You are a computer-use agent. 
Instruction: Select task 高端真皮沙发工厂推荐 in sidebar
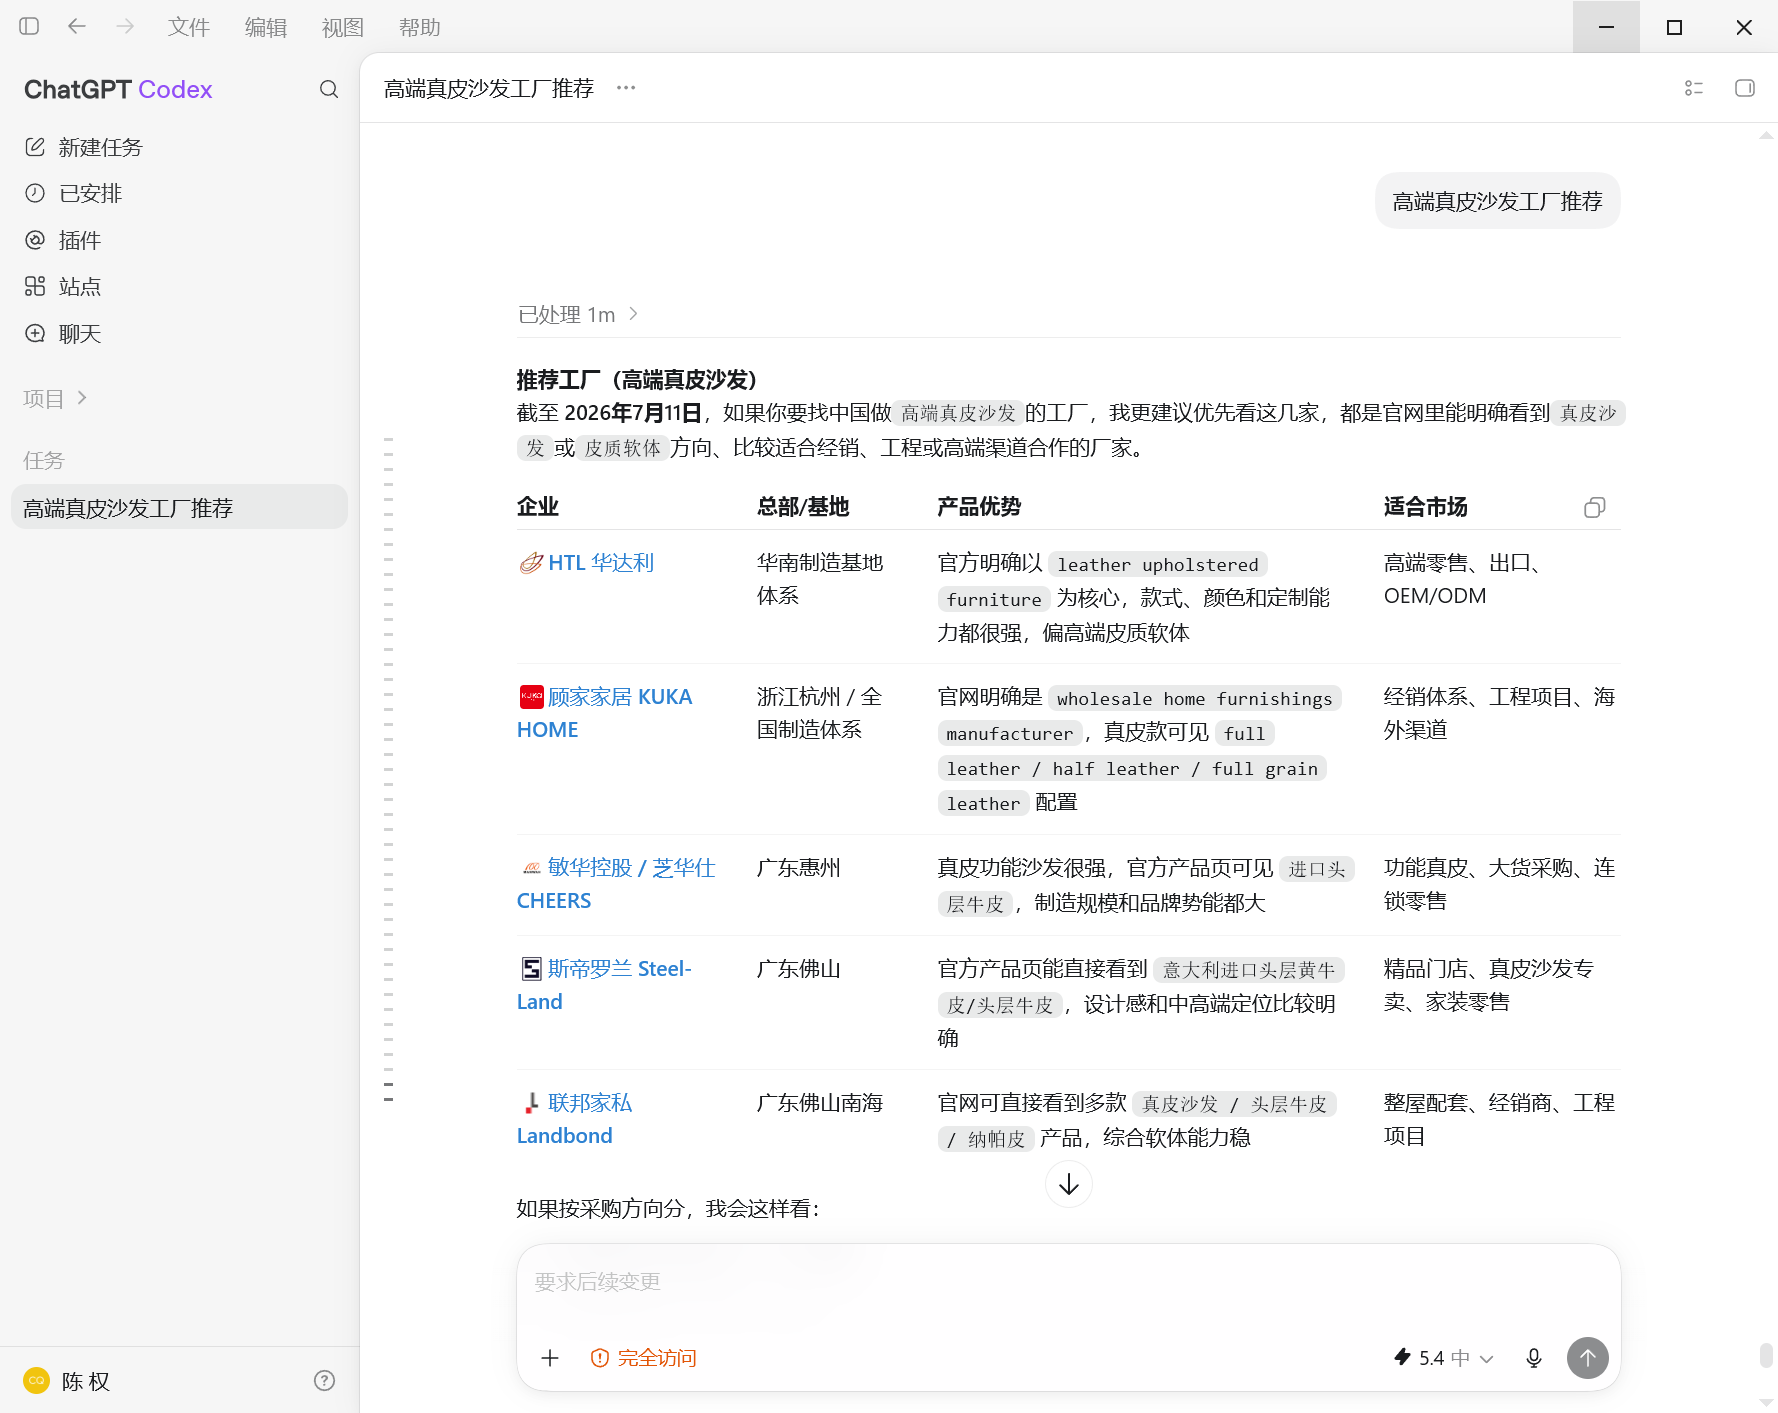pos(180,507)
